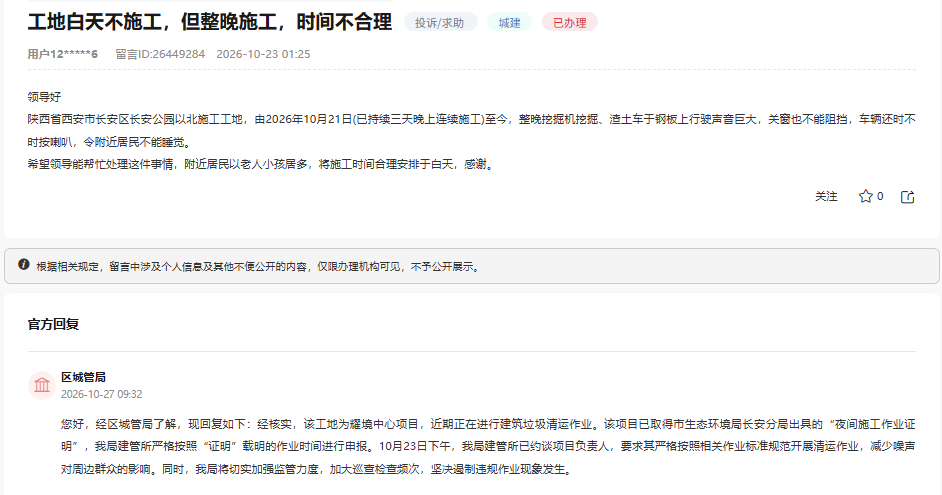Click the complaint paragraph starting 陕西省西安市长安区
Image resolution: width=942 pixels, height=495 pixels.
(x=472, y=131)
